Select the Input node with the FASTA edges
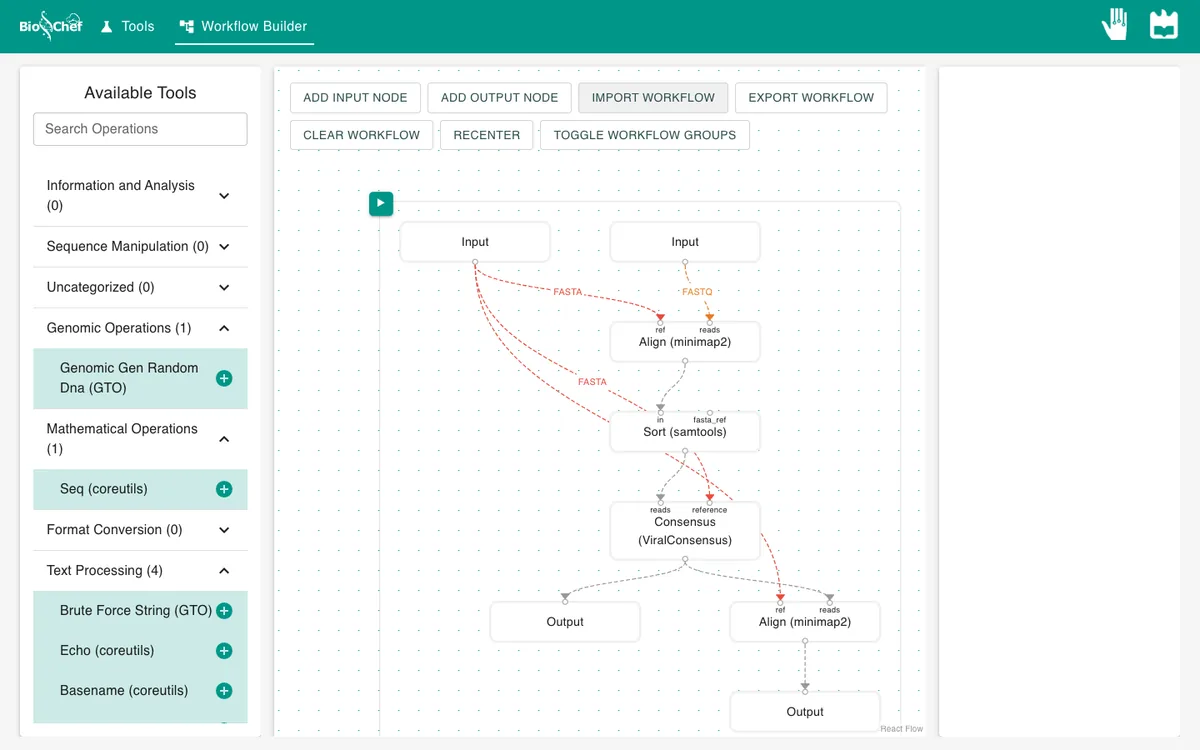 475,242
